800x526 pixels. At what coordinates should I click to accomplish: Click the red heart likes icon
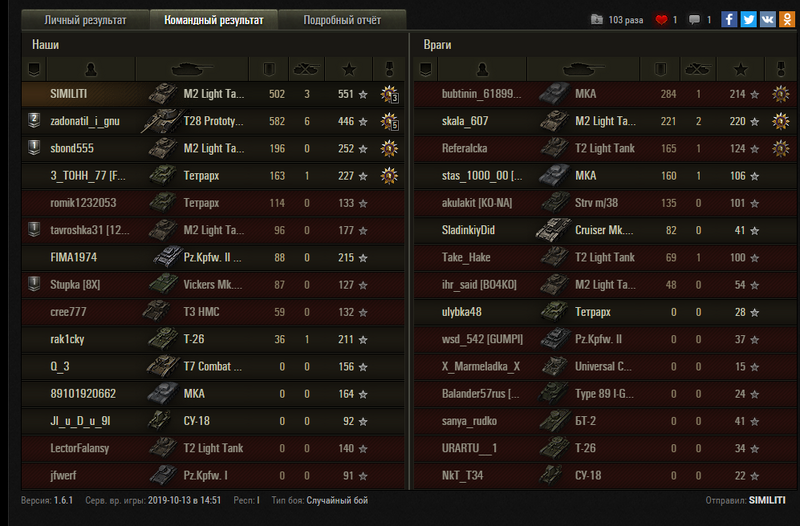pyautogui.click(x=661, y=20)
